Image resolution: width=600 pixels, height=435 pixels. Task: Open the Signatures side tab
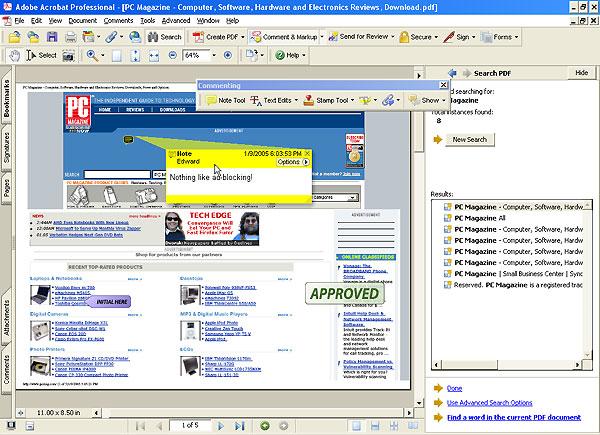pos(7,147)
